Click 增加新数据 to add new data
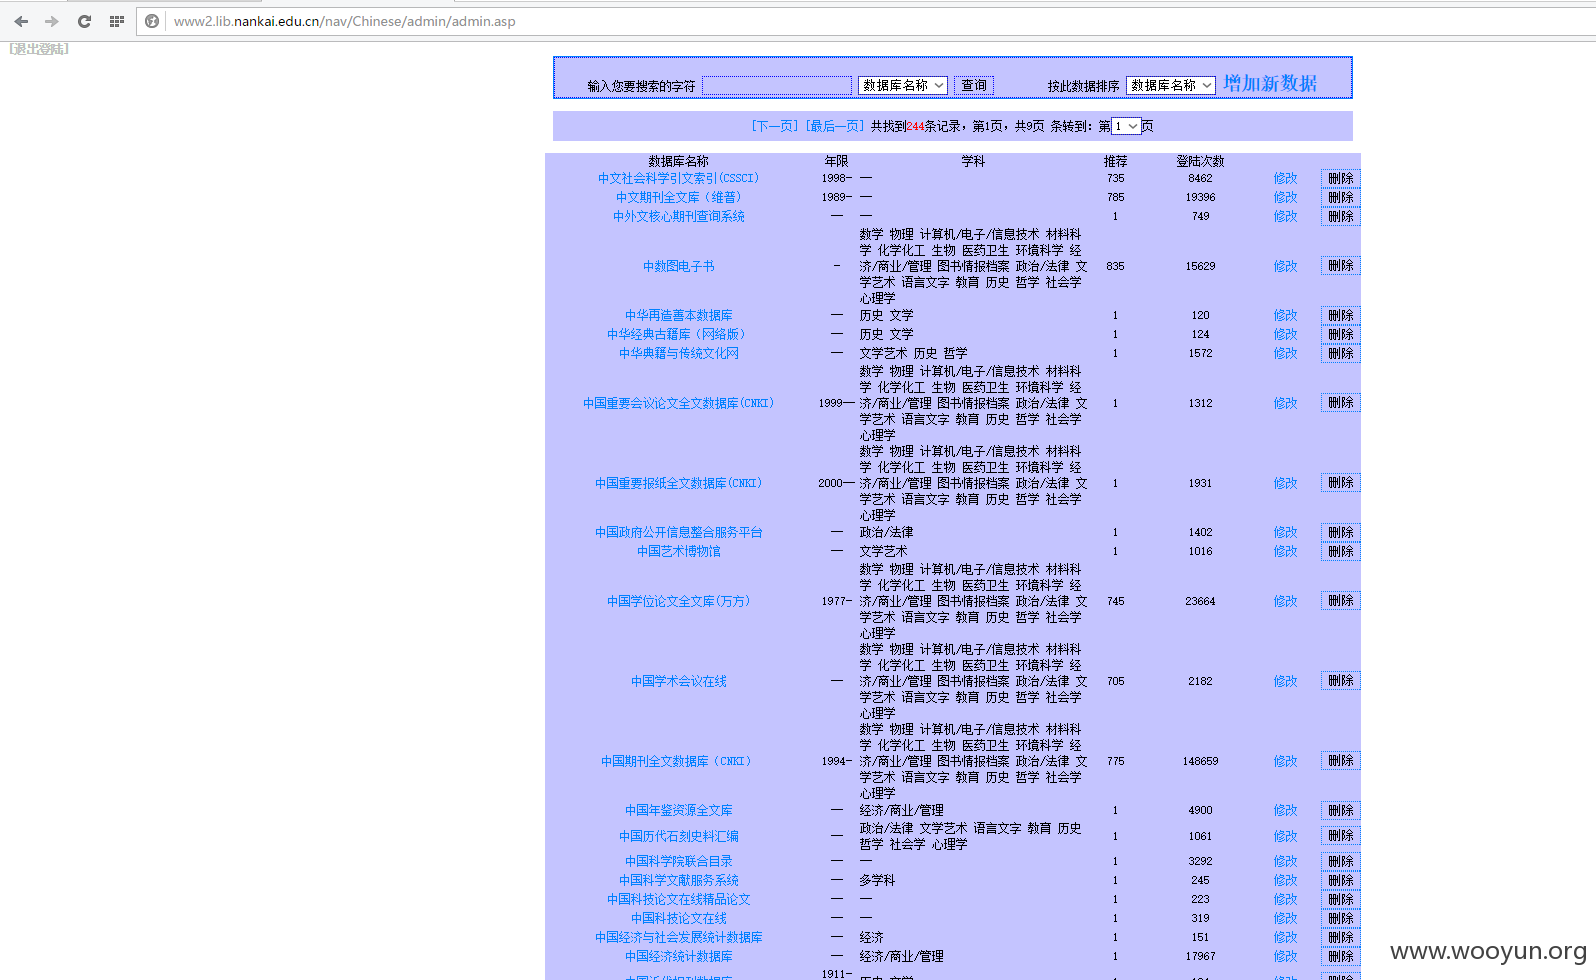 1270,84
